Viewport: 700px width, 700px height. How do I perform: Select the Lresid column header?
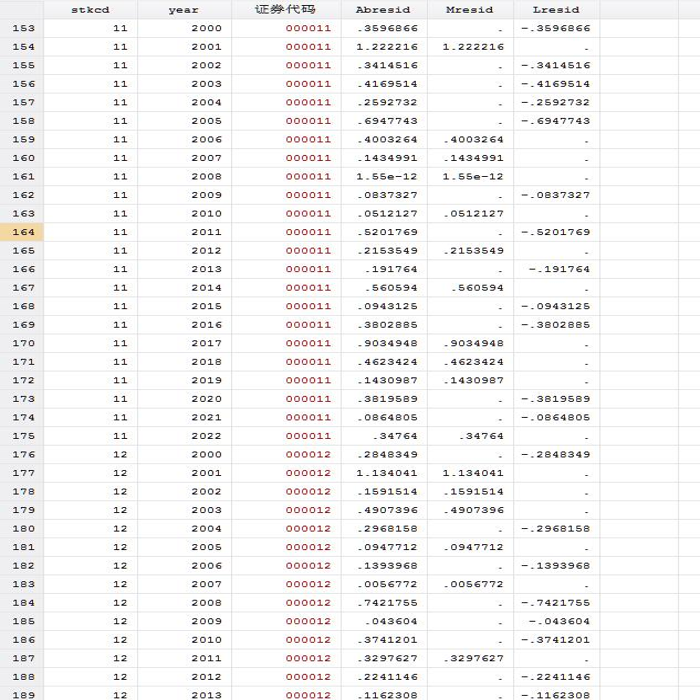[x=556, y=9]
